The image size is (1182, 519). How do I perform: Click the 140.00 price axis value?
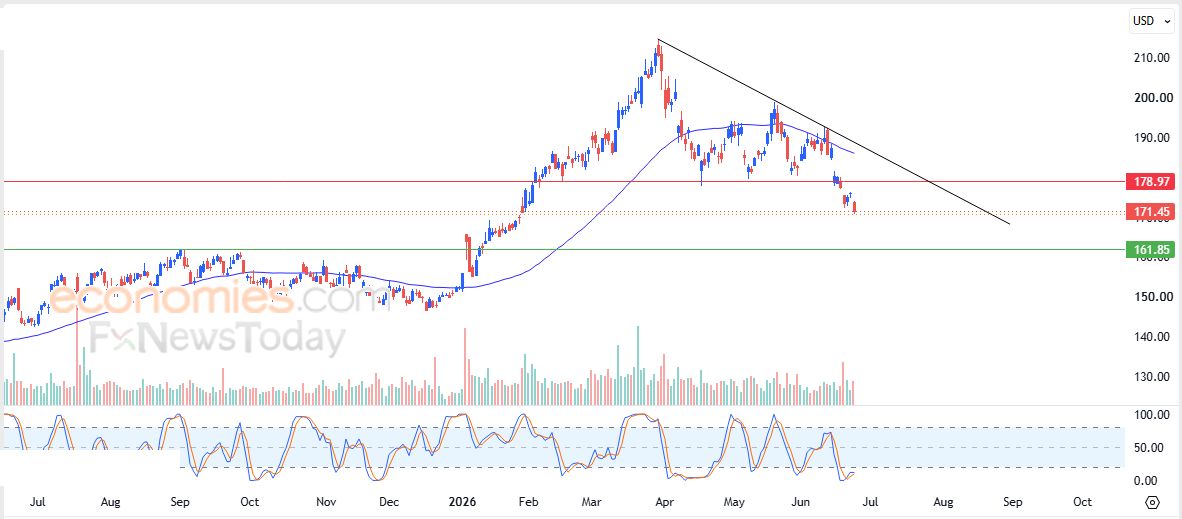1153,336
